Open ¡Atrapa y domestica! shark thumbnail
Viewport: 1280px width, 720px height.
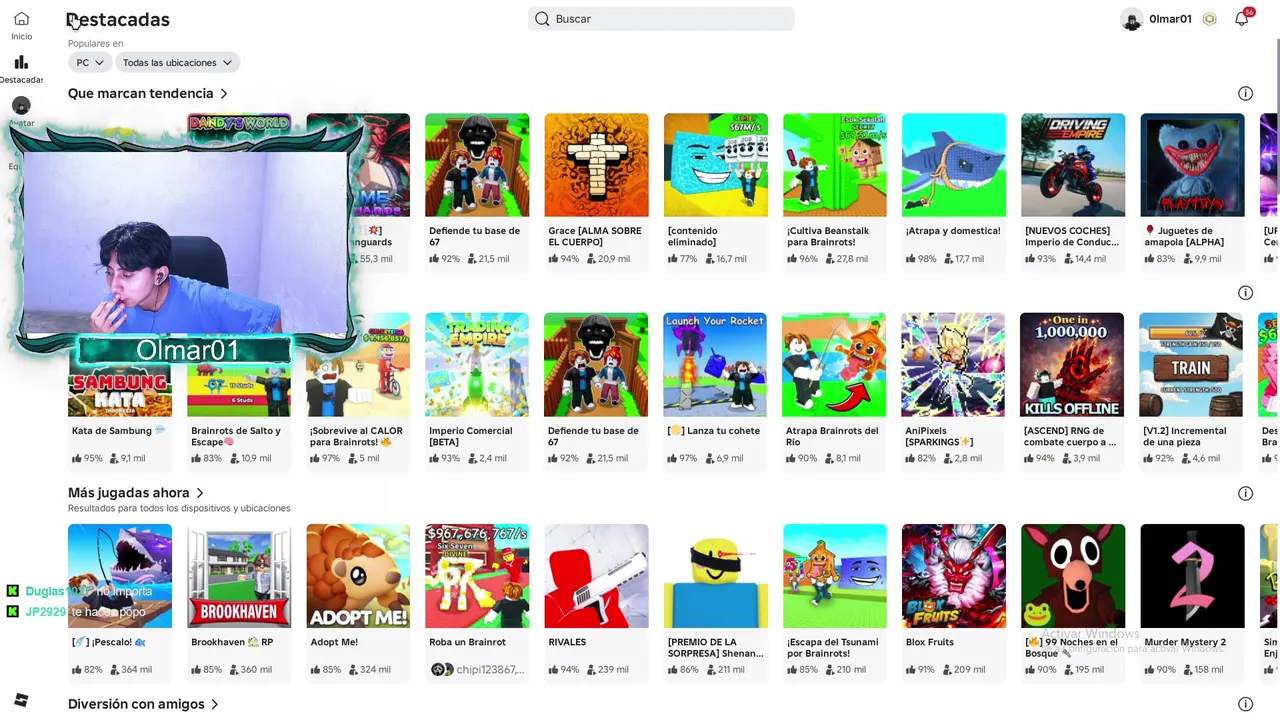coord(954,165)
